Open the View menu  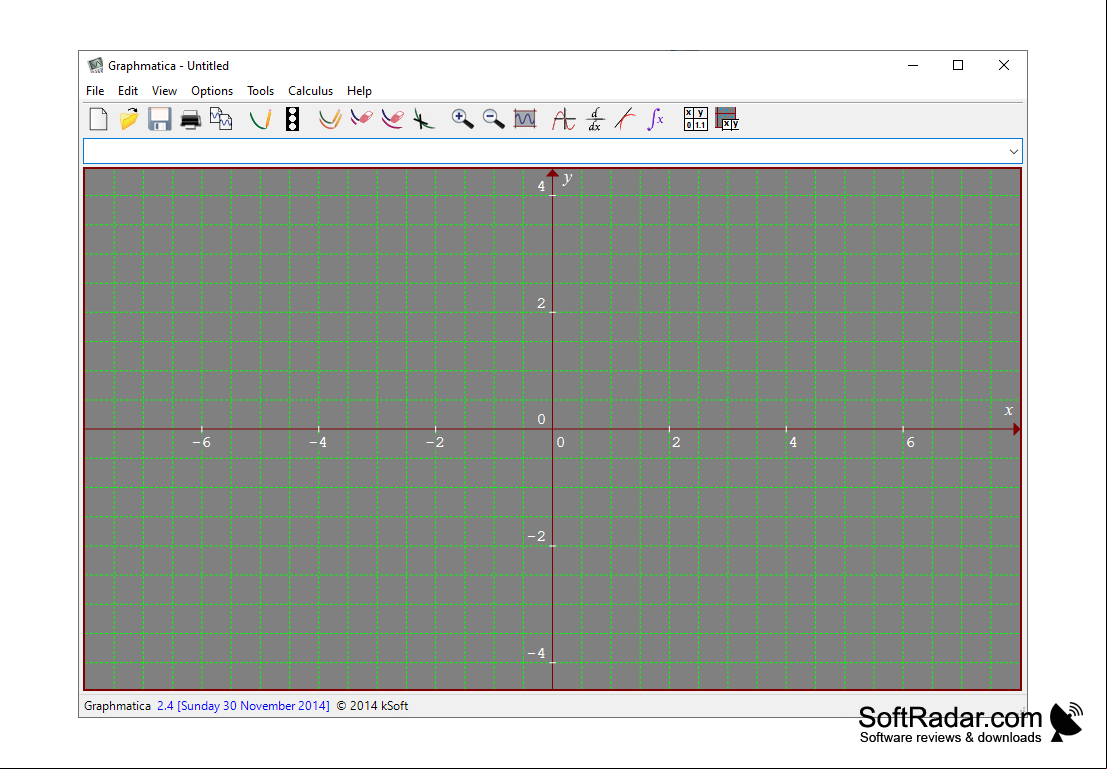(164, 91)
